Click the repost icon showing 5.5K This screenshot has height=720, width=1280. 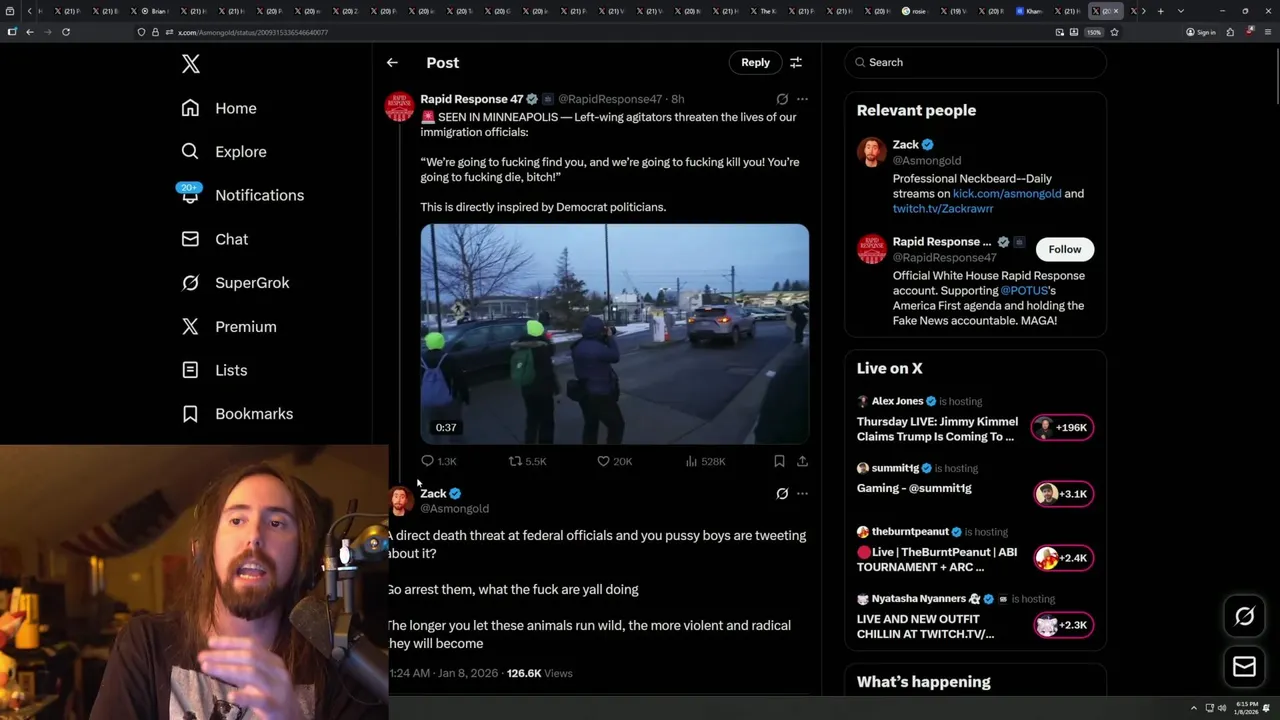(527, 461)
